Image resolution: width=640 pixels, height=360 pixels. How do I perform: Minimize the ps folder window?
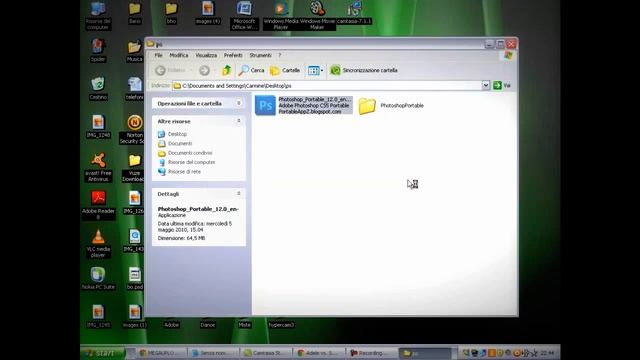[x=489, y=44]
